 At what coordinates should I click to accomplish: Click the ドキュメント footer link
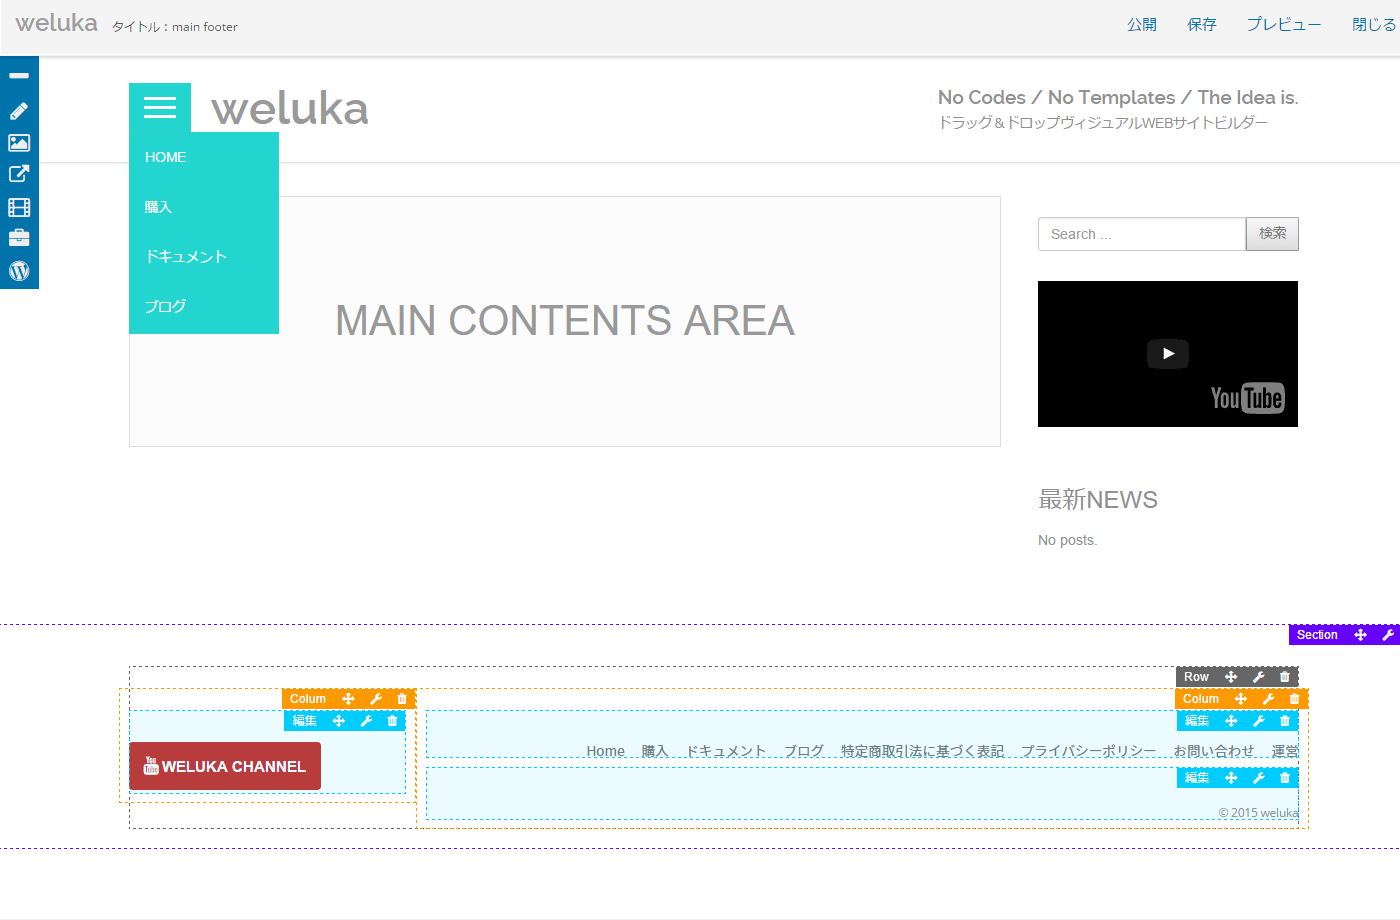[726, 751]
